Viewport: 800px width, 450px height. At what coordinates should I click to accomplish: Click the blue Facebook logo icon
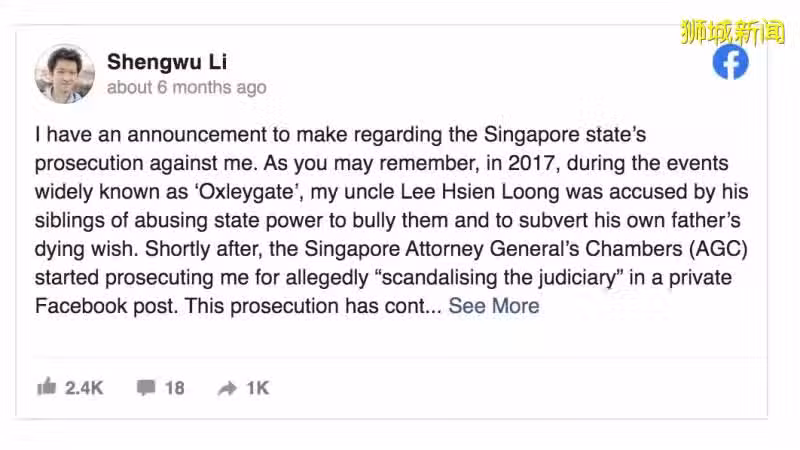[730, 62]
